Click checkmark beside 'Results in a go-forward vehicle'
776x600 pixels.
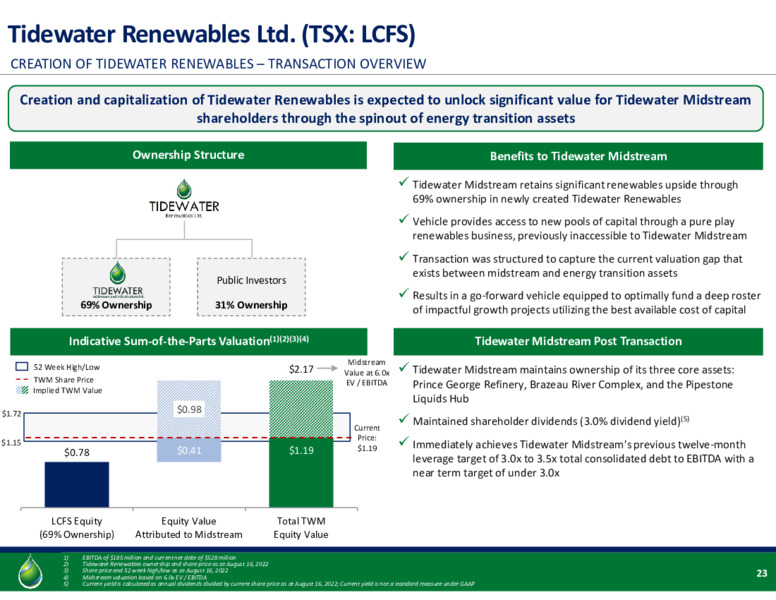(404, 293)
